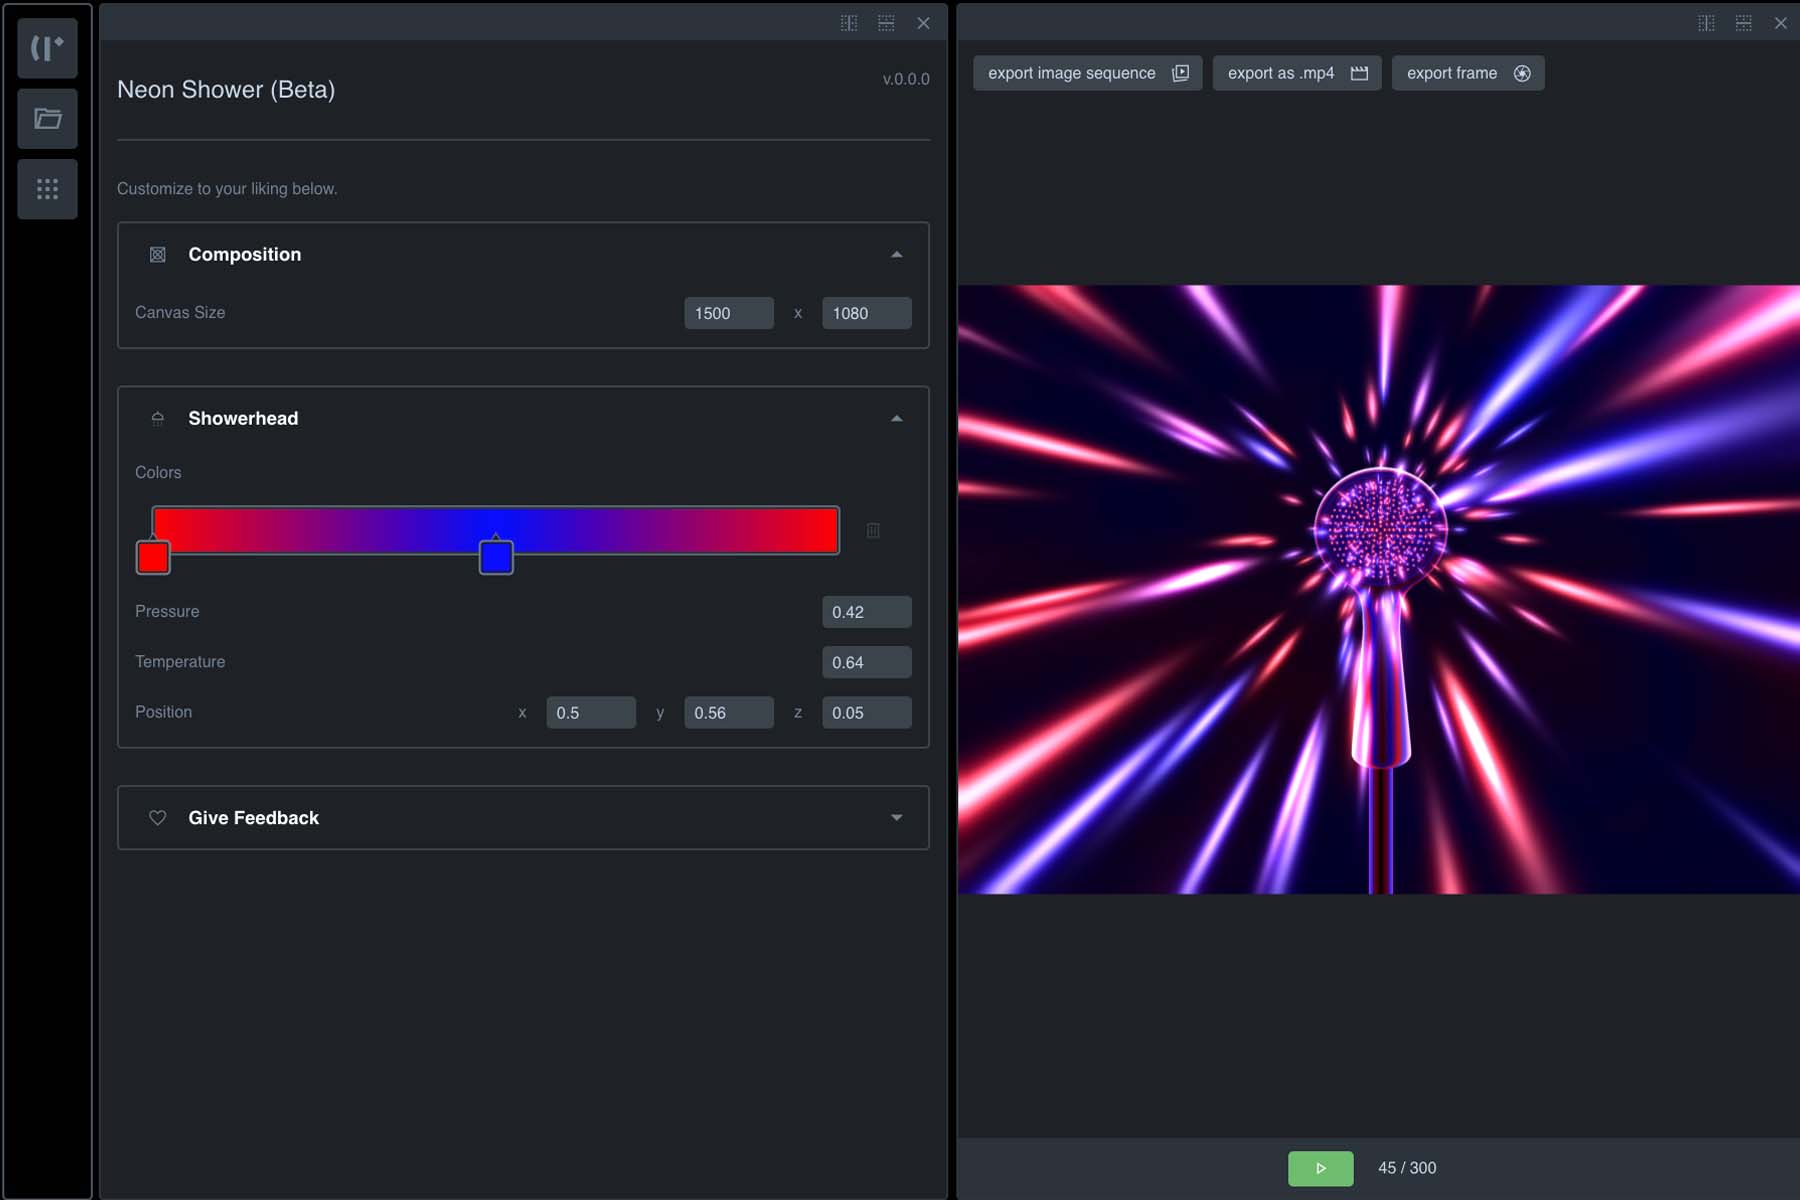
Task: Open the file browser from the sidebar
Action: [x=47, y=118]
